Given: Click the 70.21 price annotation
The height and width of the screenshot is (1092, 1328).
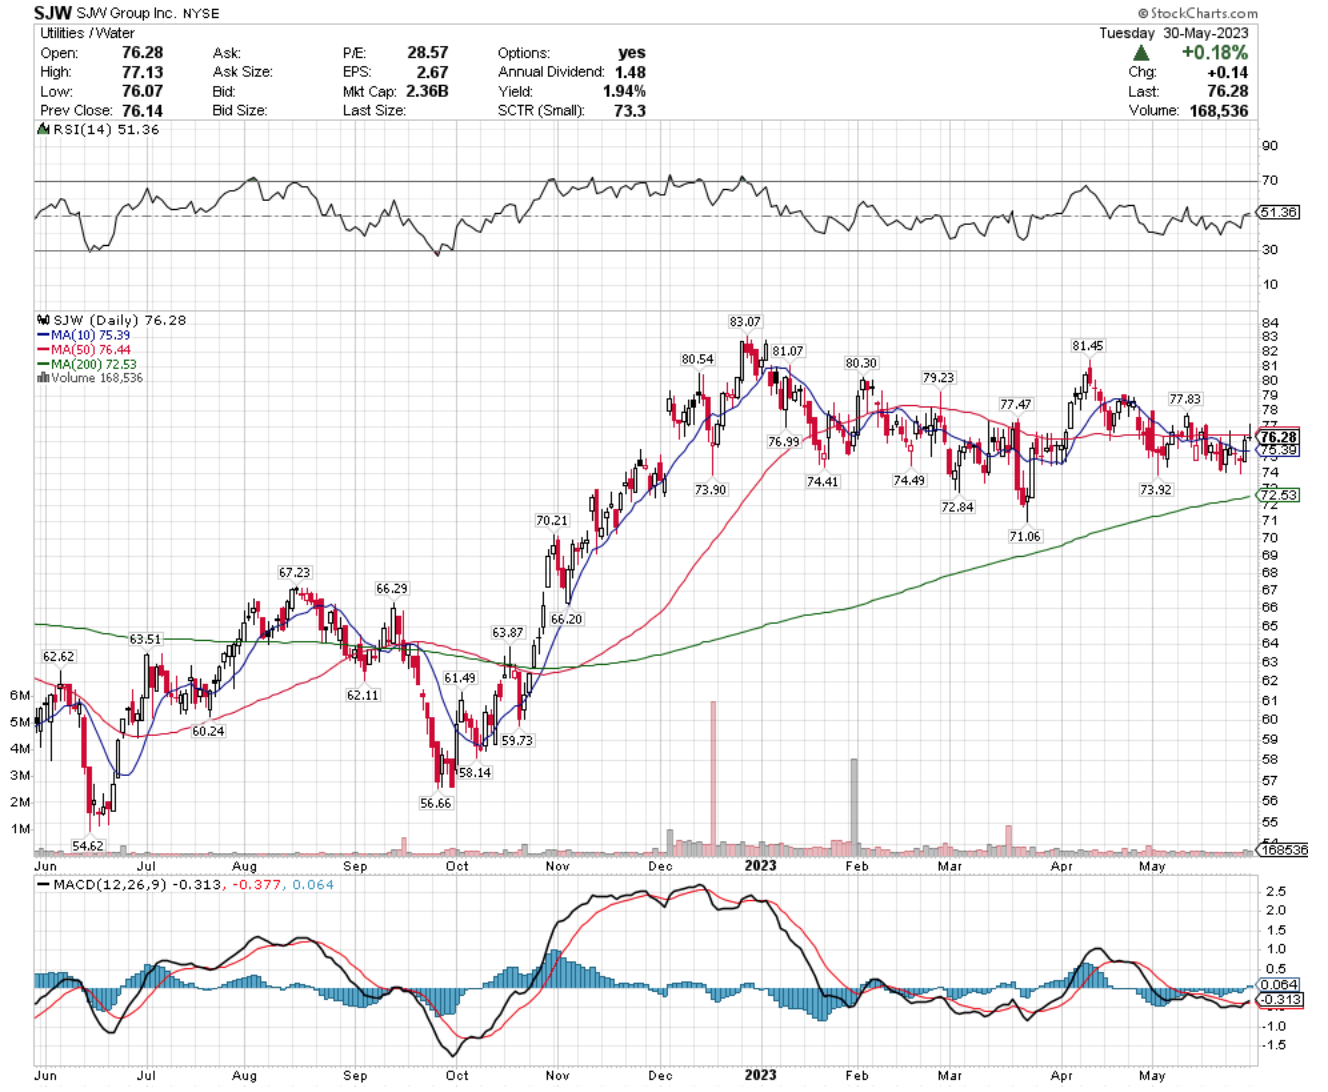Looking at the screenshot, I should tap(551, 521).
